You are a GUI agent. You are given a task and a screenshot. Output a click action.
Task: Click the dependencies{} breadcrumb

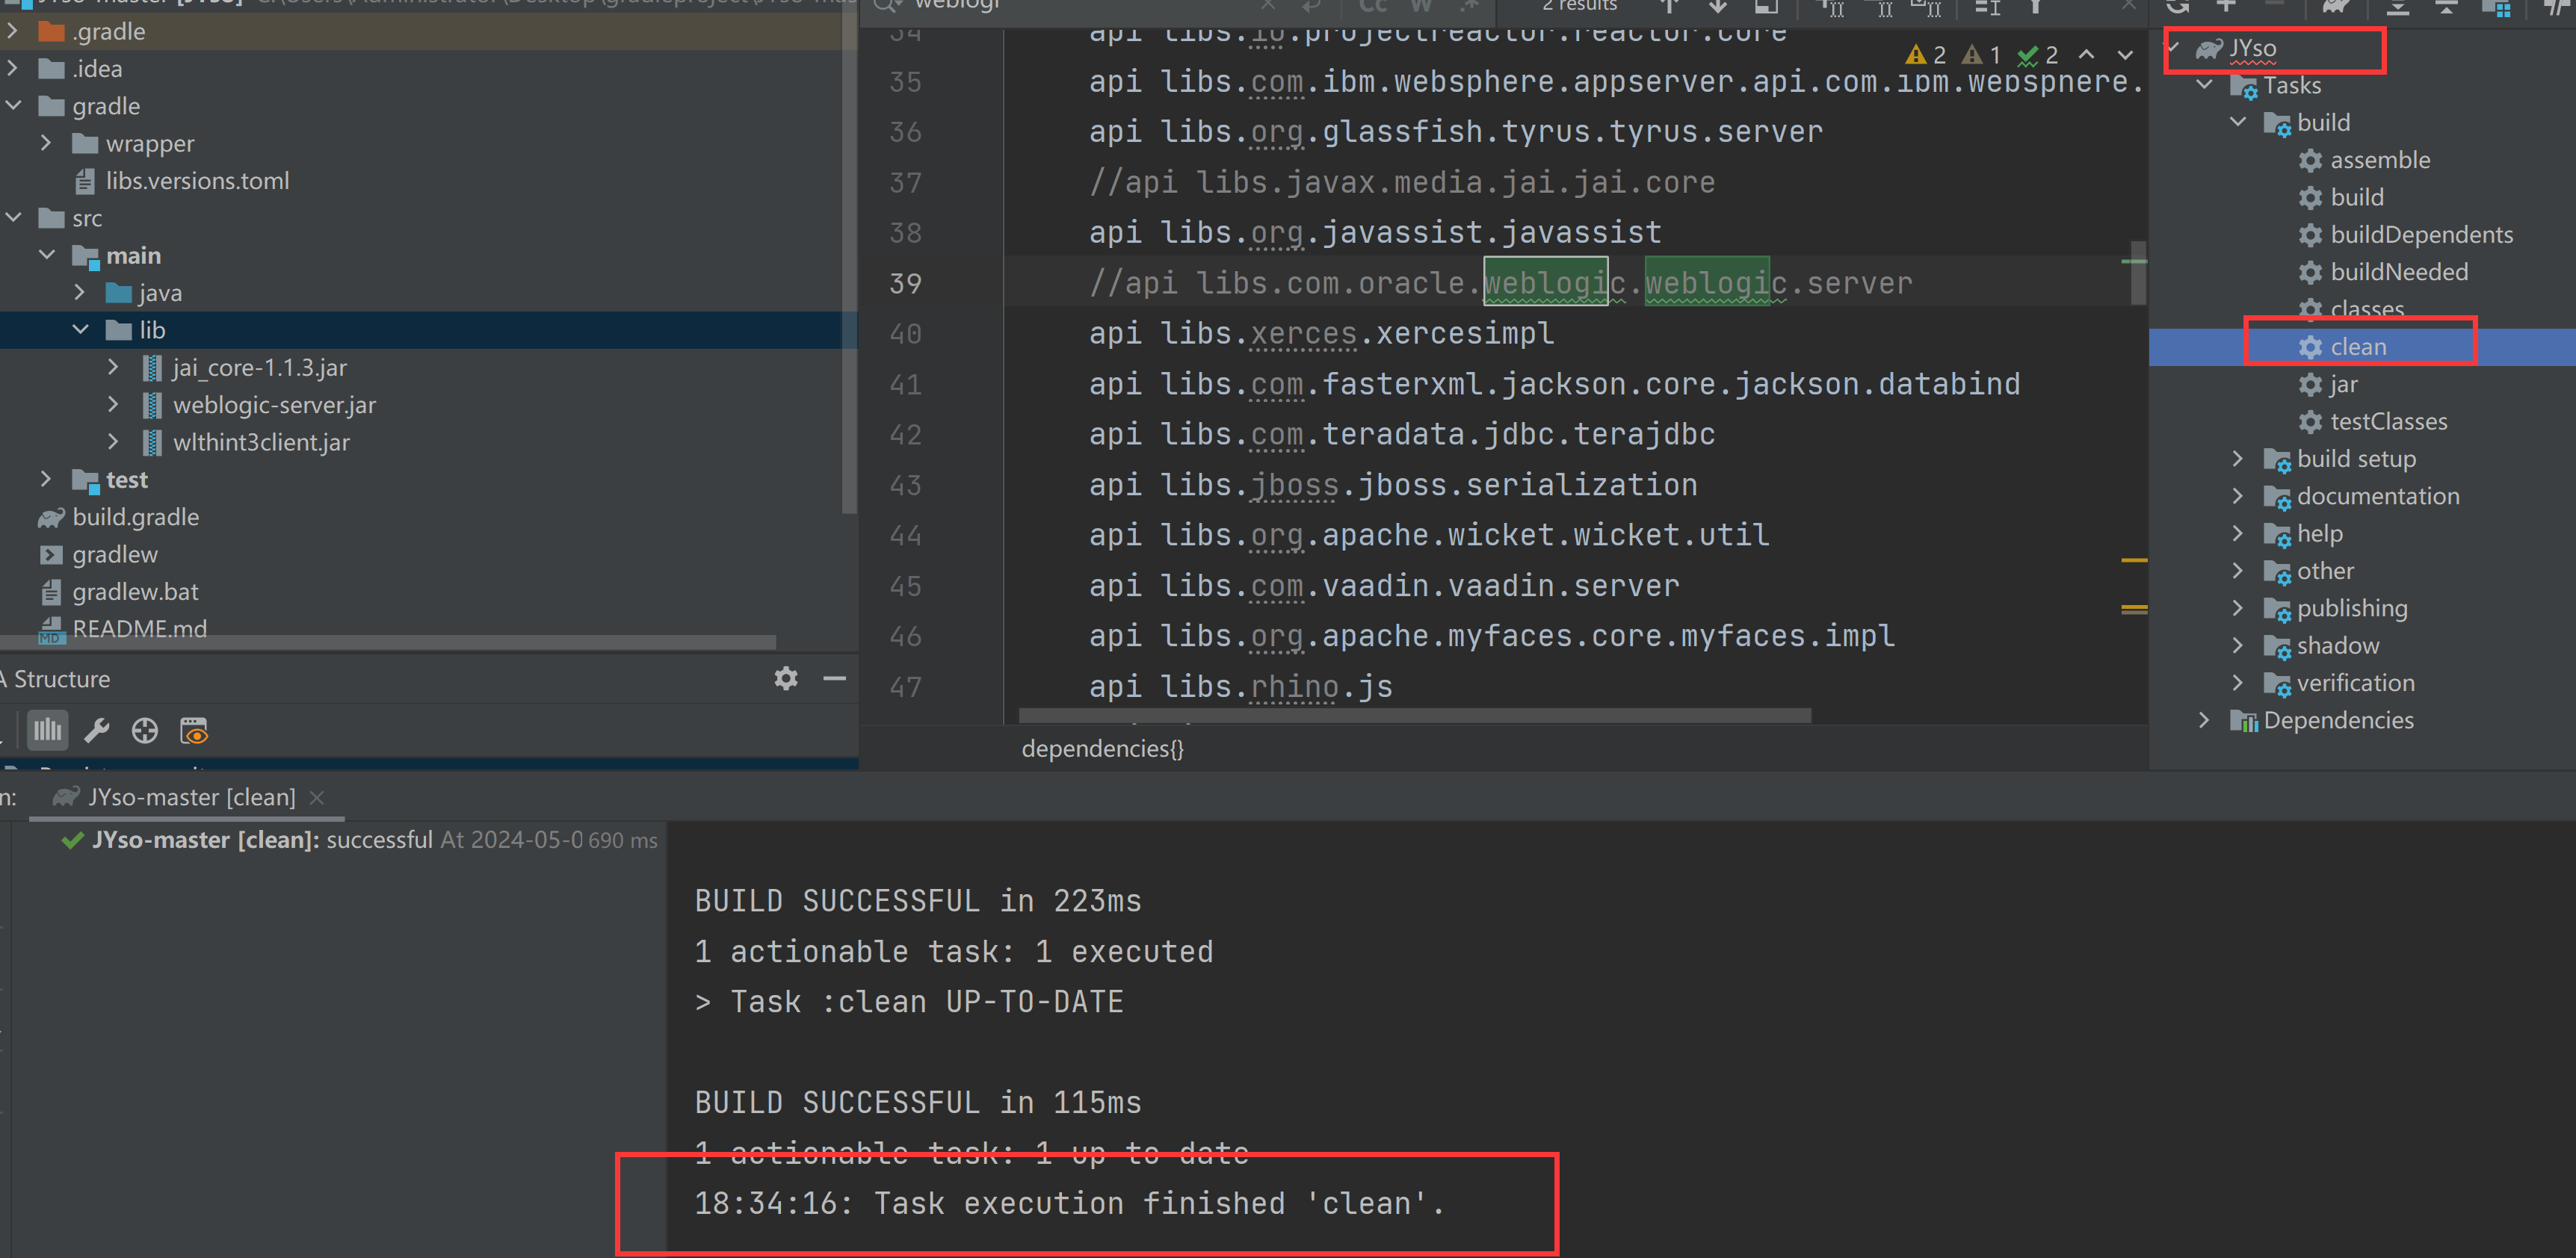tap(1102, 749)
